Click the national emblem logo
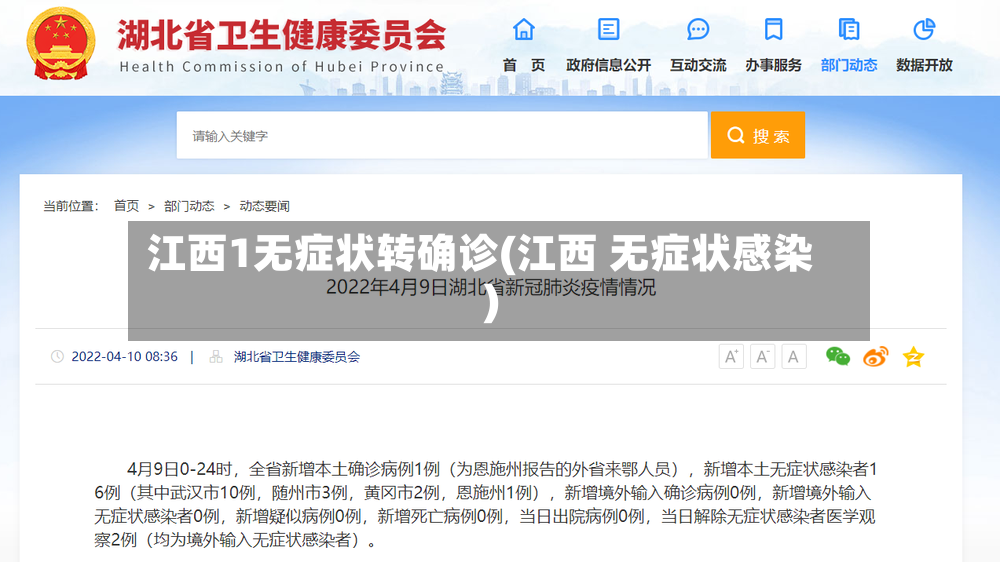Viewport: 1000px width, 562px height. [61, 43]
